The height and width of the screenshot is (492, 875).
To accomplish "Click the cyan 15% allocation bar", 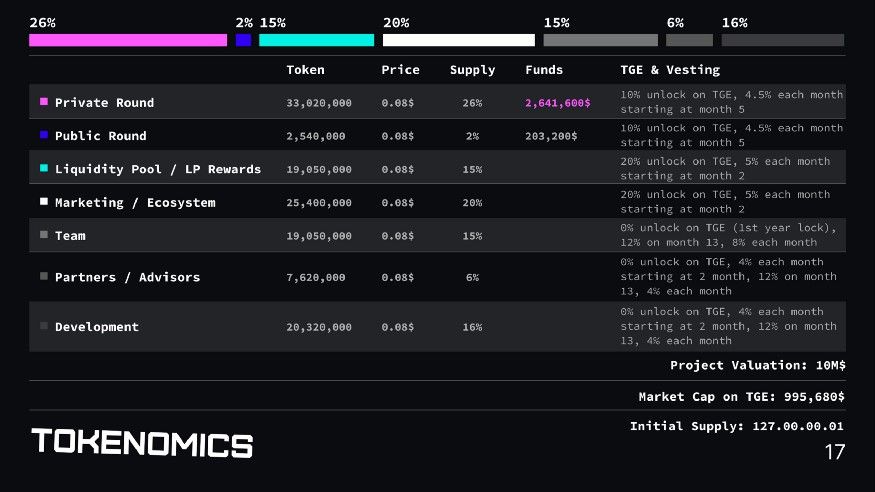I will [316, 40].
